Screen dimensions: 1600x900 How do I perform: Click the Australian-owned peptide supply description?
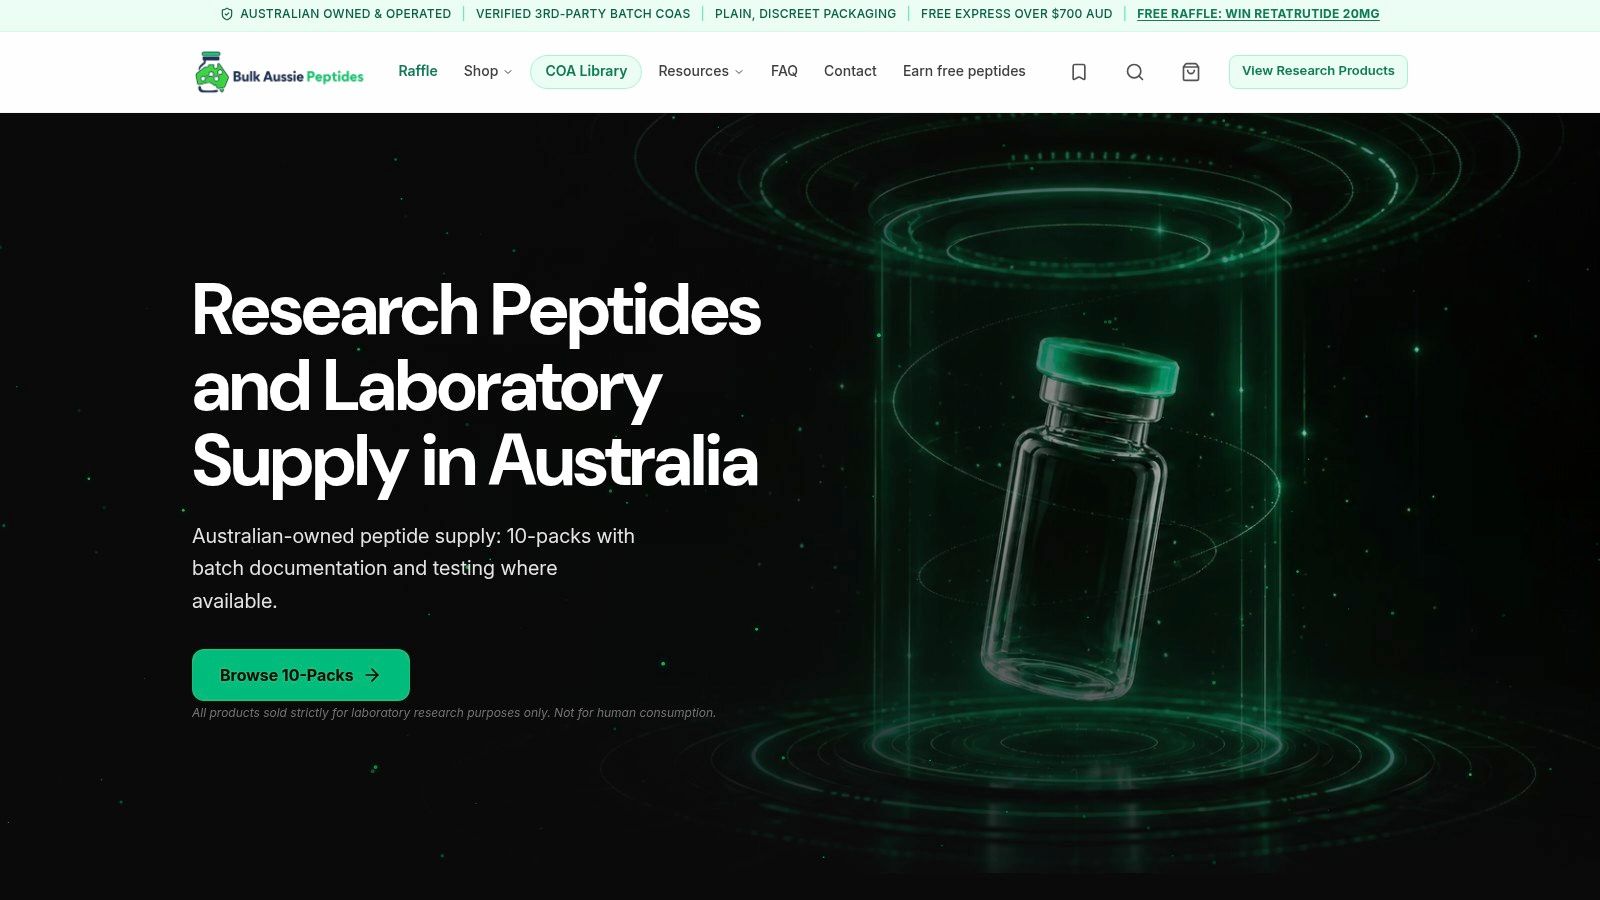point(413,568)
